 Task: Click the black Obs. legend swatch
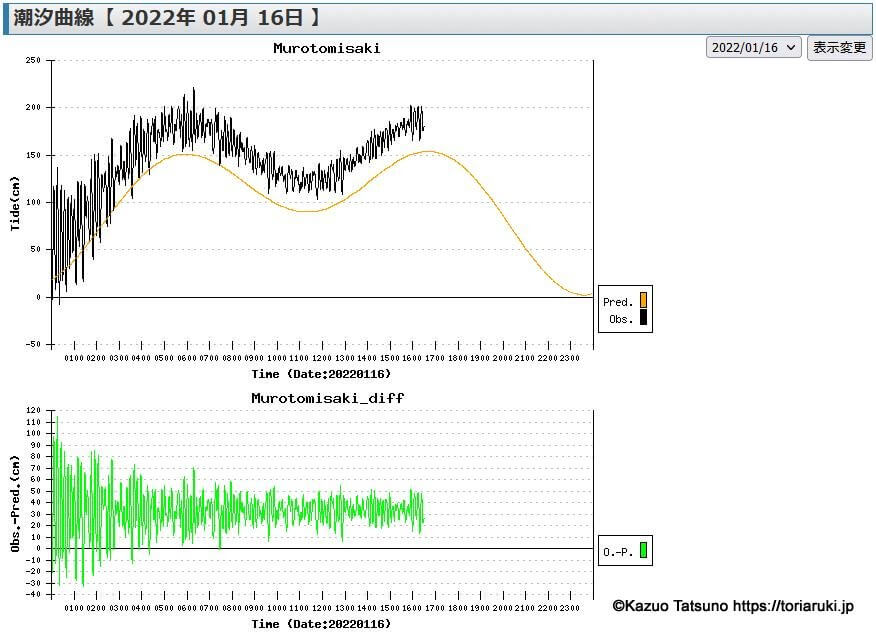point(643,318)
